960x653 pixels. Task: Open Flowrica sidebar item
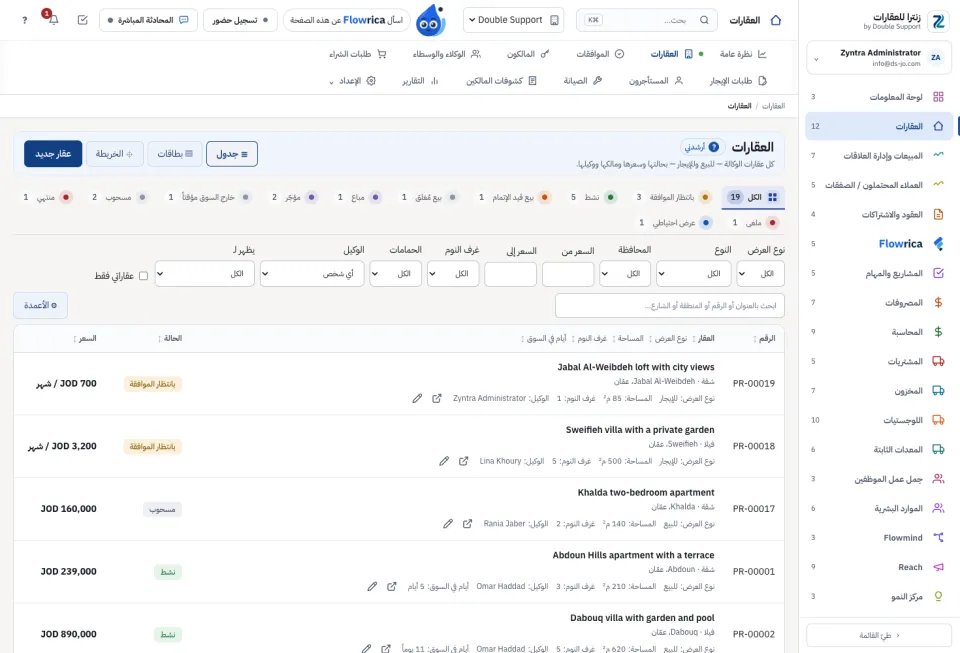pos(879,244)
